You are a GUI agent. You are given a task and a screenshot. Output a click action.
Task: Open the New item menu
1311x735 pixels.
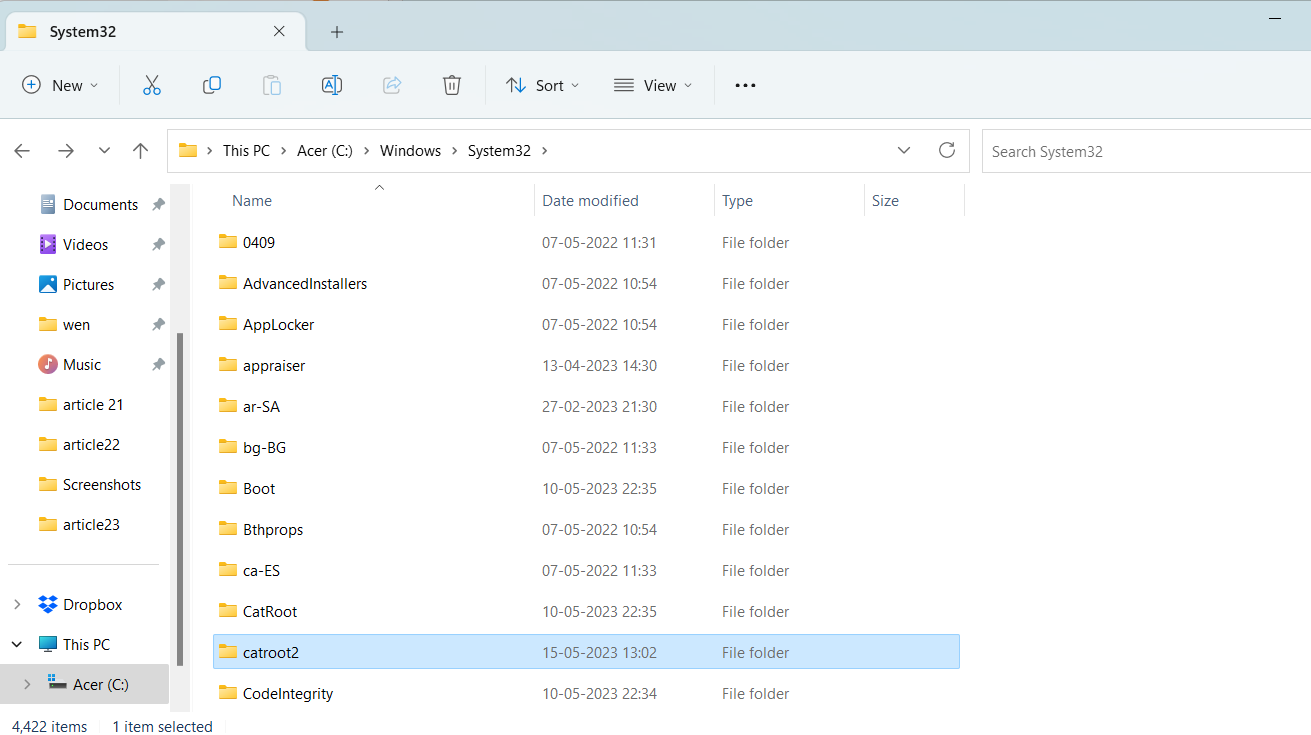point(60,86)
